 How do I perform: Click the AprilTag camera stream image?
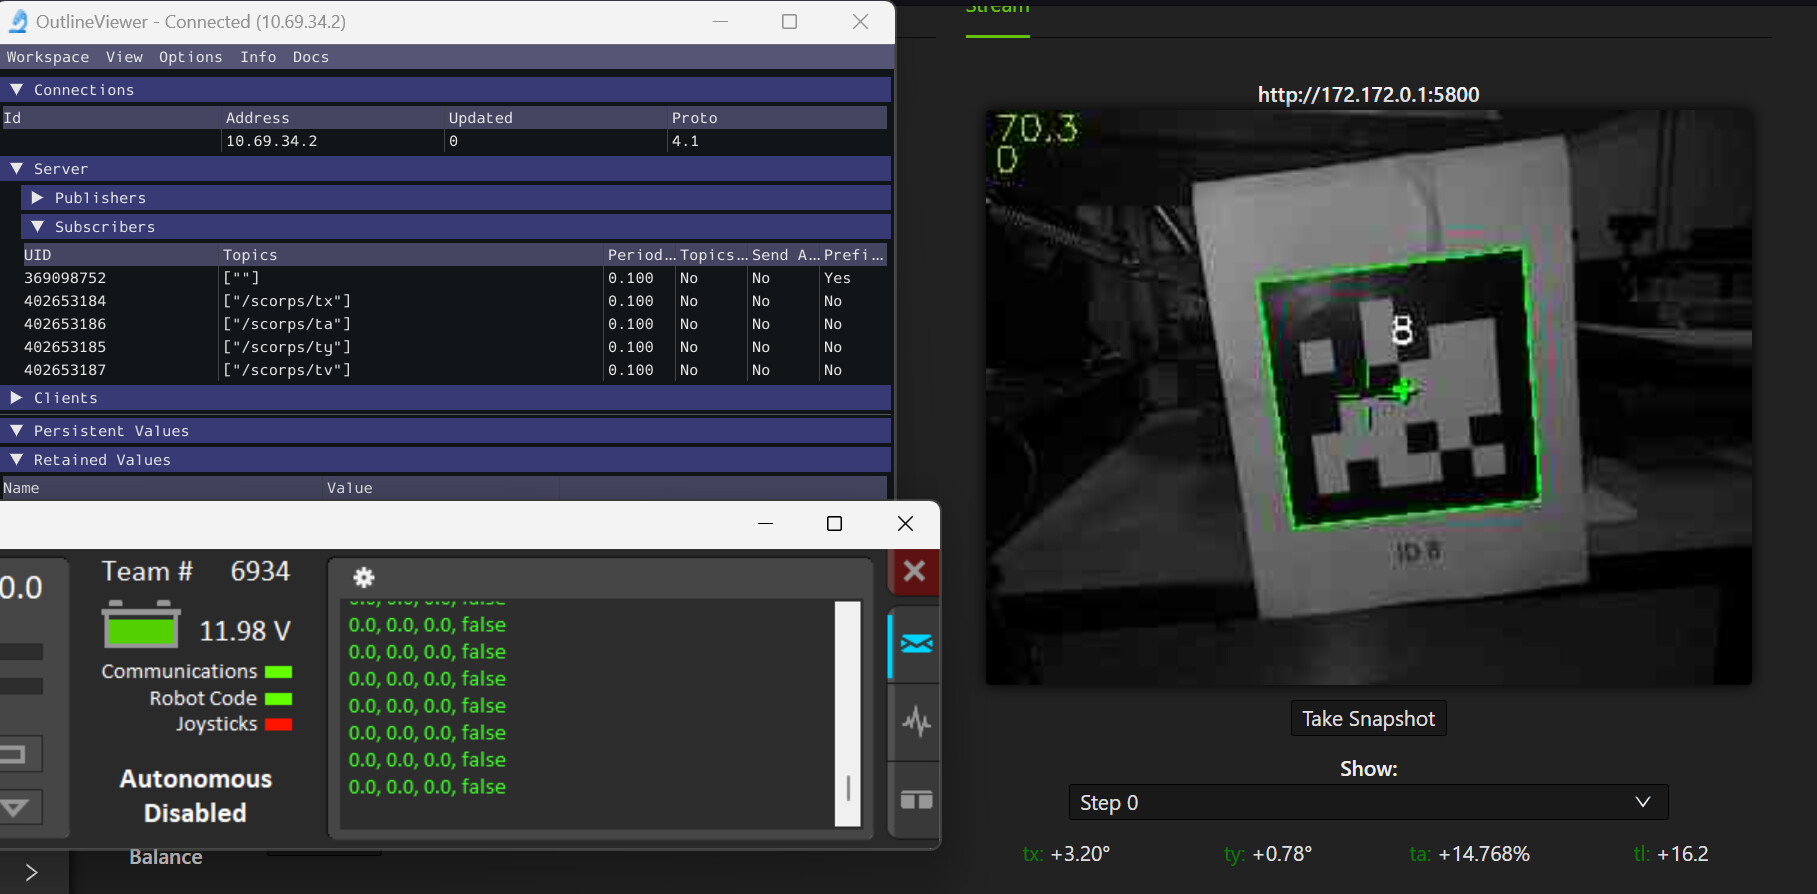point(1368,397)
